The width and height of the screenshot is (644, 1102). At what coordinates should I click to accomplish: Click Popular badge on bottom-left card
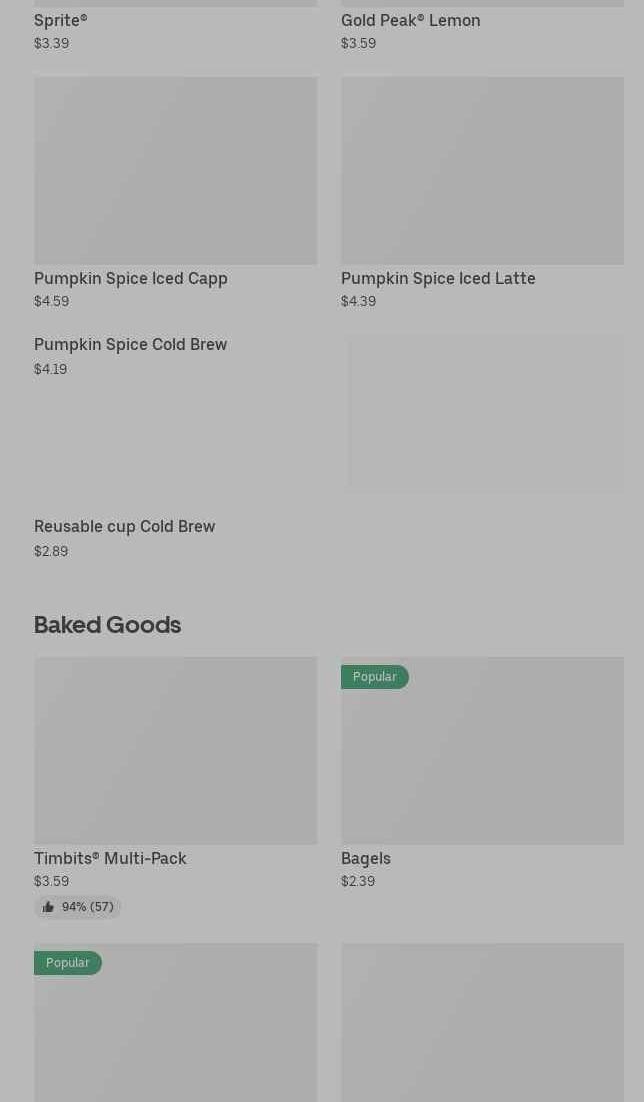[67, 963]
